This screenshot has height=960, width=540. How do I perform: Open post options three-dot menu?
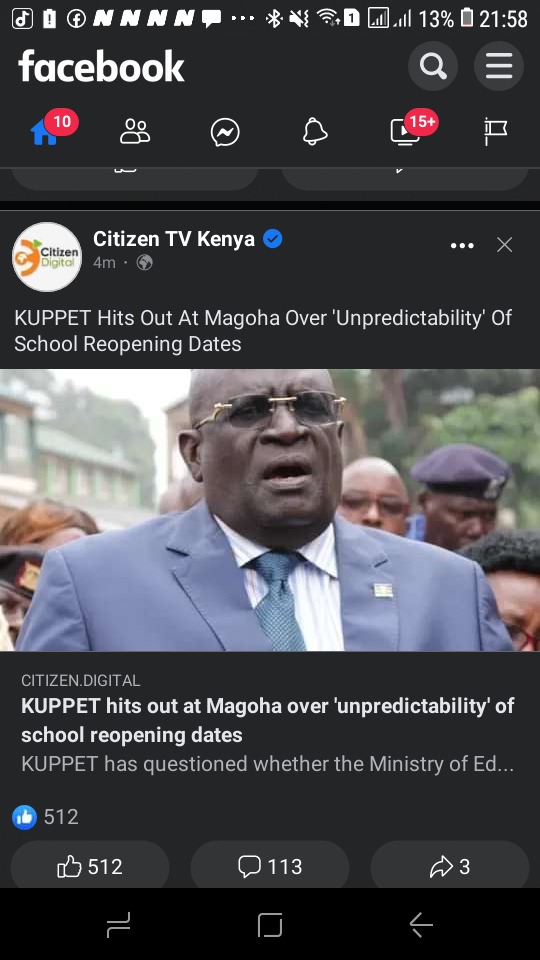pyautogui.click(x=462, y=246)
